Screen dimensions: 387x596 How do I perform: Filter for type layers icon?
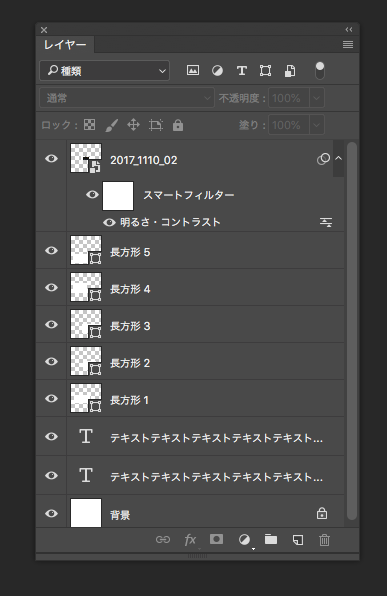pos(242,70)
